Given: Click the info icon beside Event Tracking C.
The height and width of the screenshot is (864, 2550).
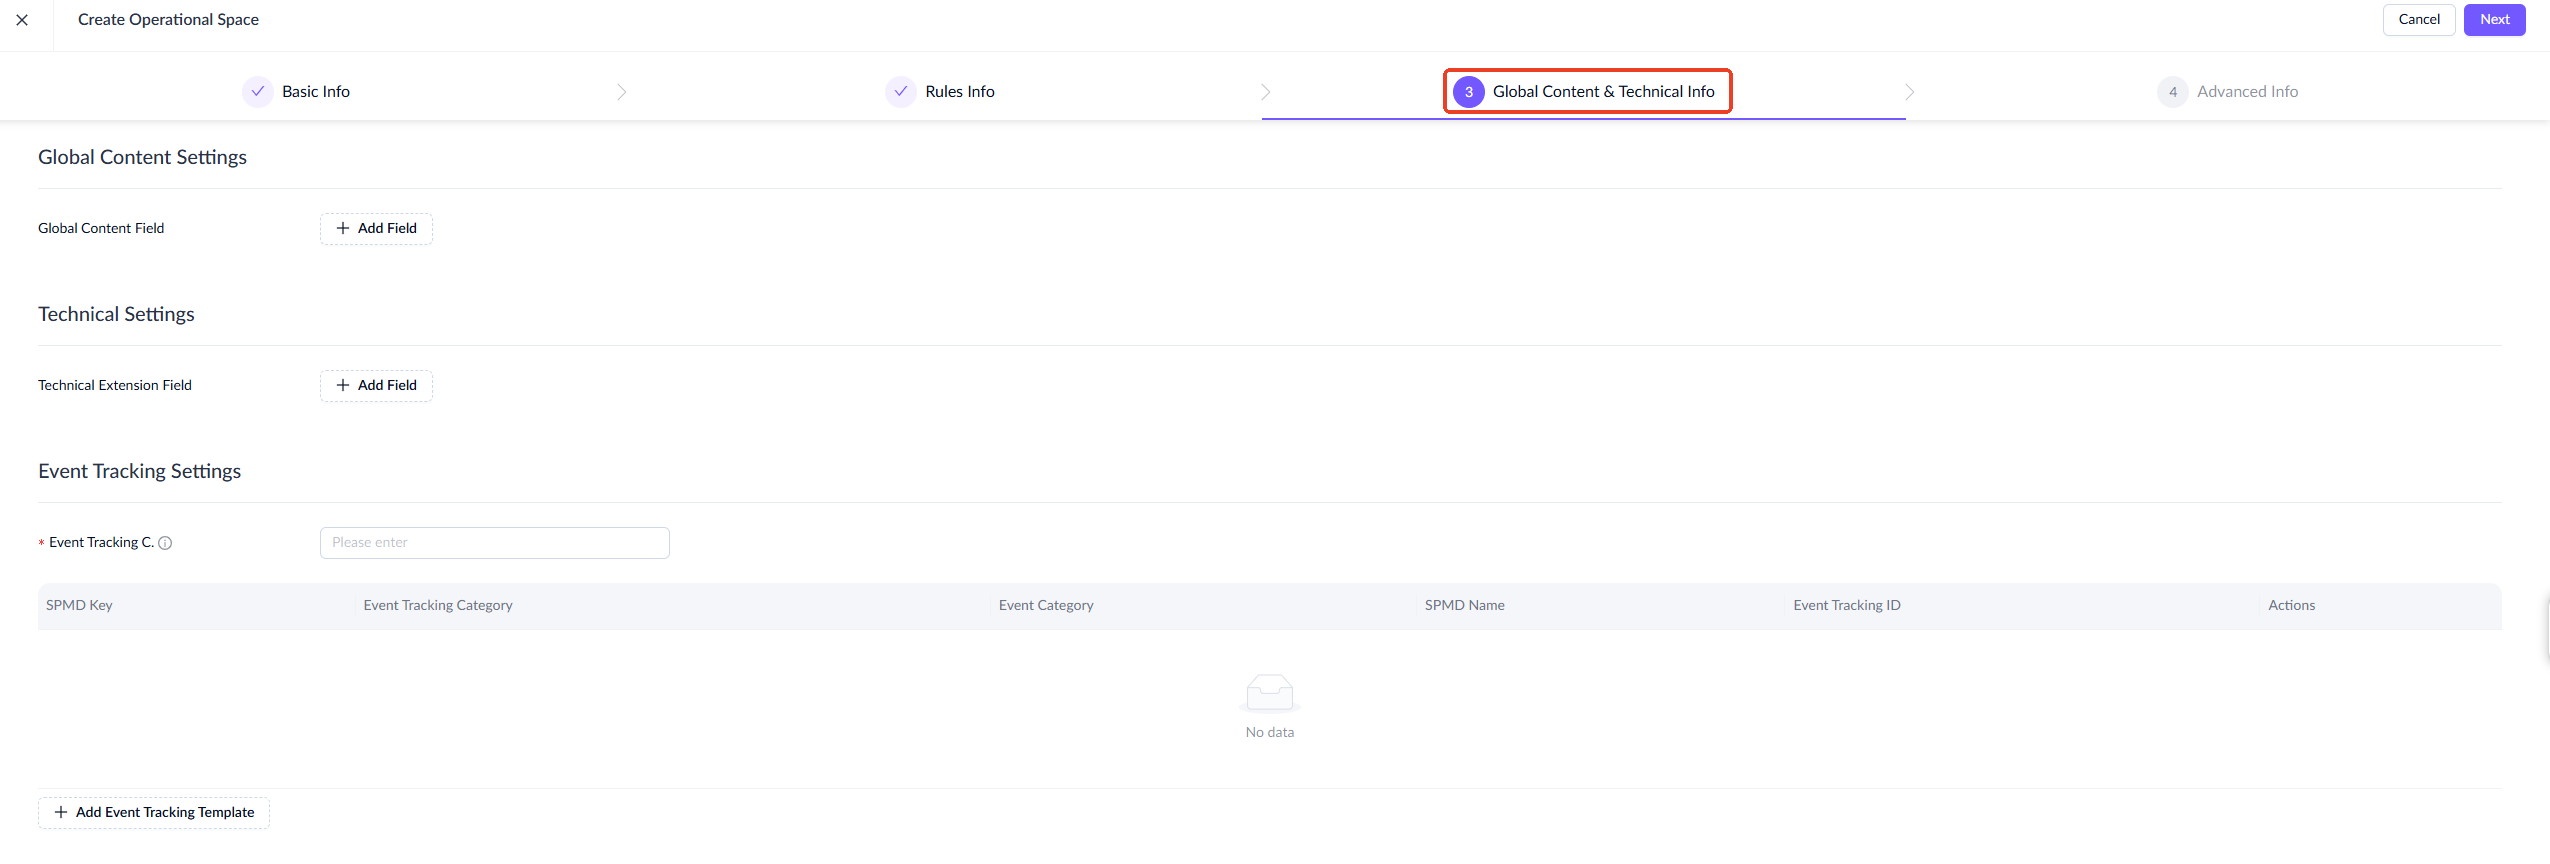Looking at the screenshot, I should pos(166,543).
